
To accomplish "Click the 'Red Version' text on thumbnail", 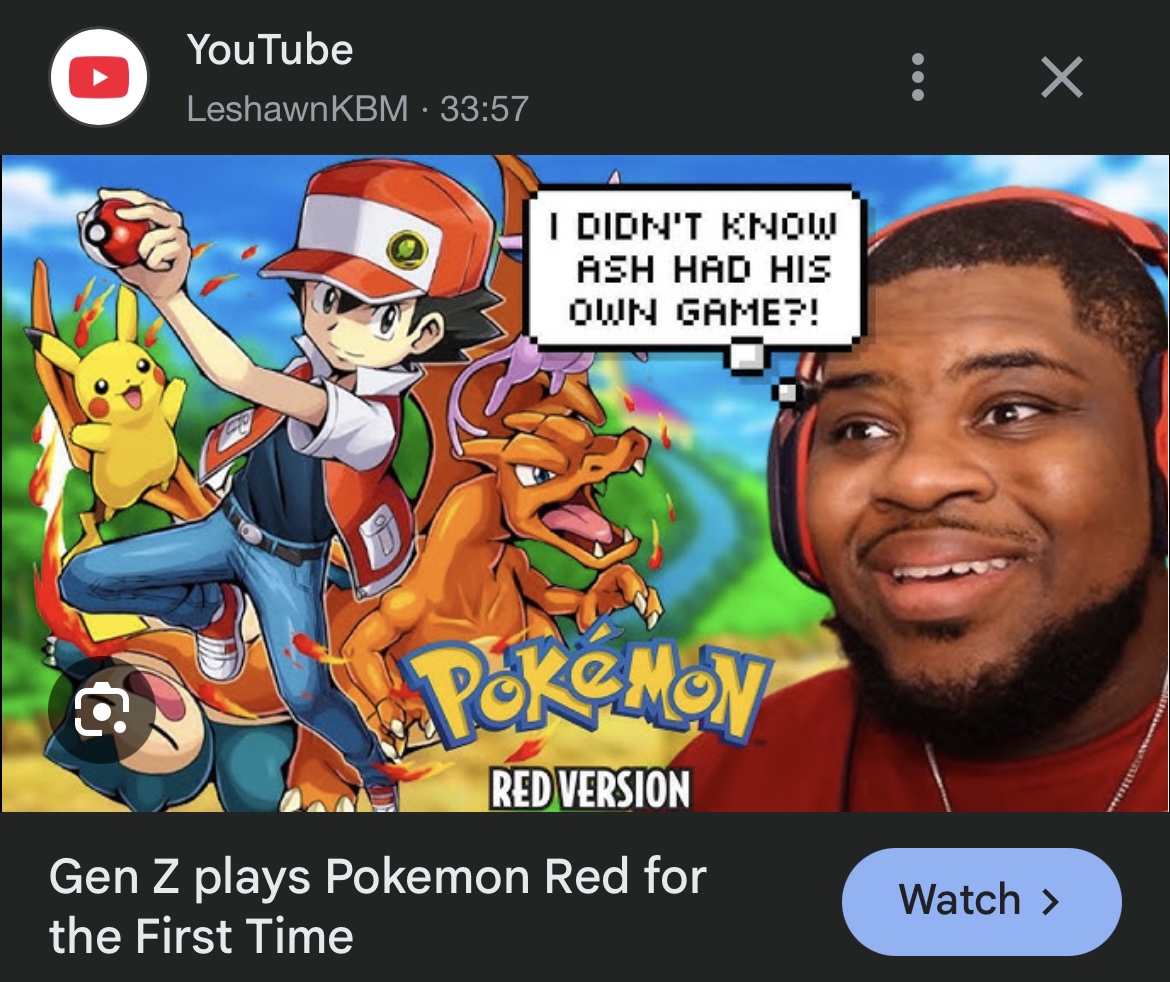I will tap(589, 789).
